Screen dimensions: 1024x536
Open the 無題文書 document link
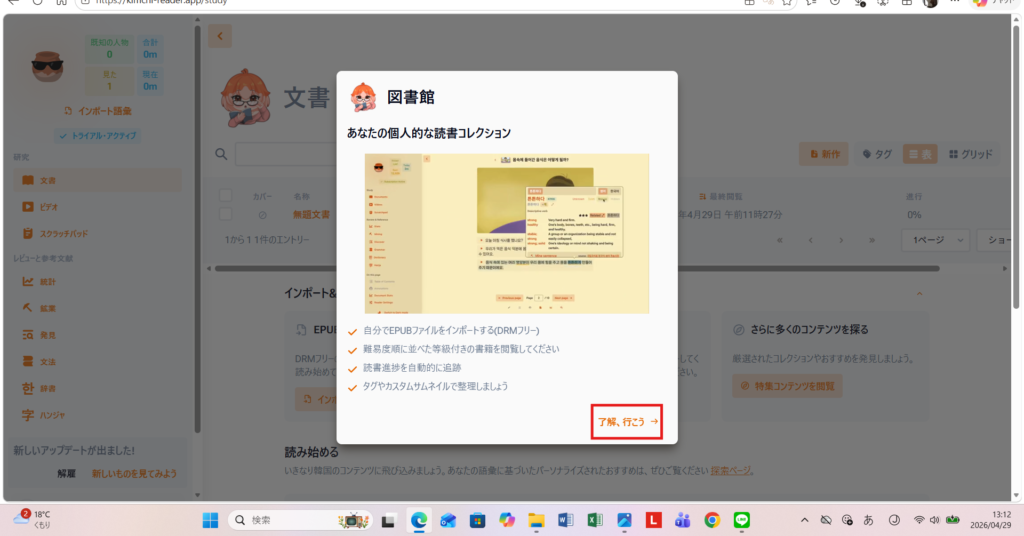(312, 214)
